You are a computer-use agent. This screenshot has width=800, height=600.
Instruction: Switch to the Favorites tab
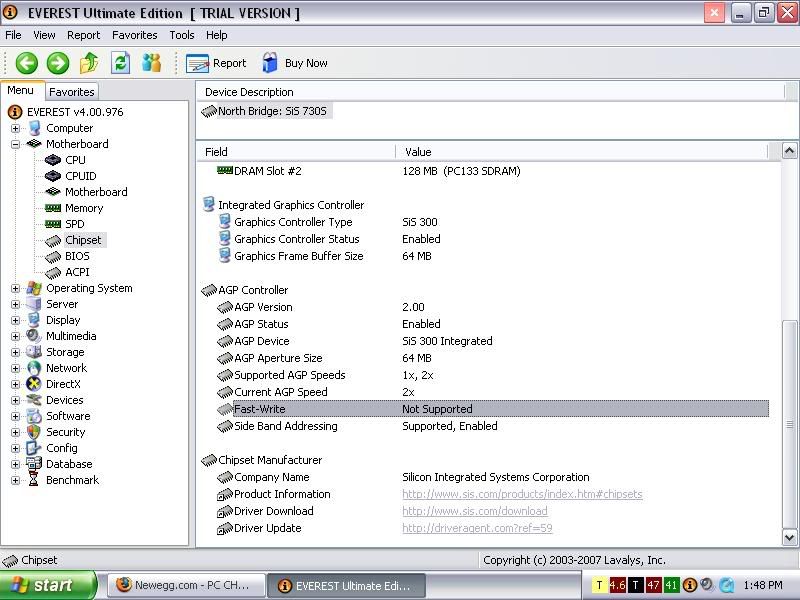pos(71,92)
